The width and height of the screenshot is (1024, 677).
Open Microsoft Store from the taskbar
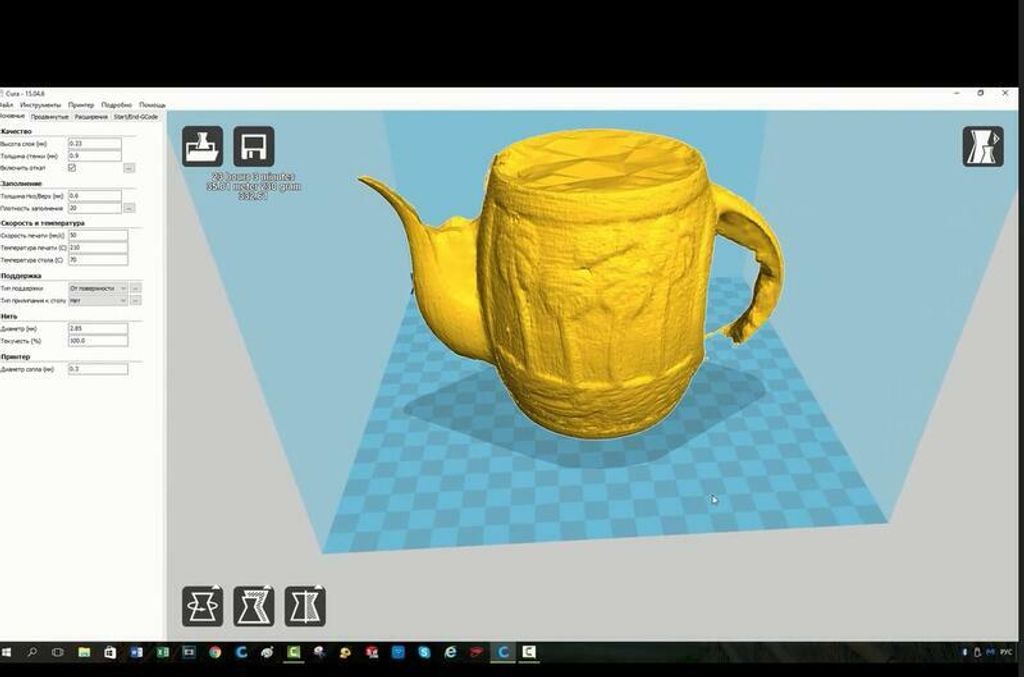click(110, 652)
